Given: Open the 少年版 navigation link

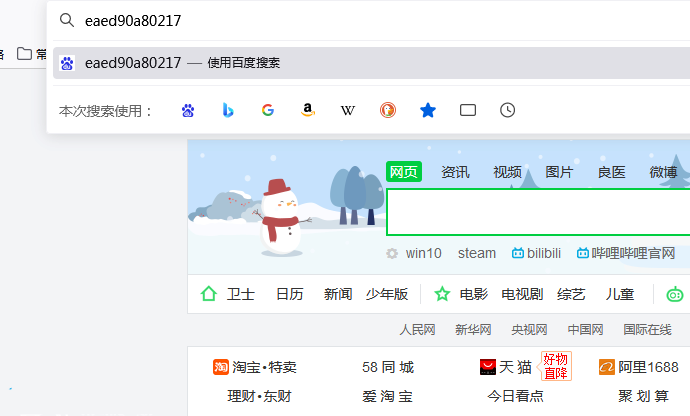Looking at the screenshot, I should coord(387,294).
